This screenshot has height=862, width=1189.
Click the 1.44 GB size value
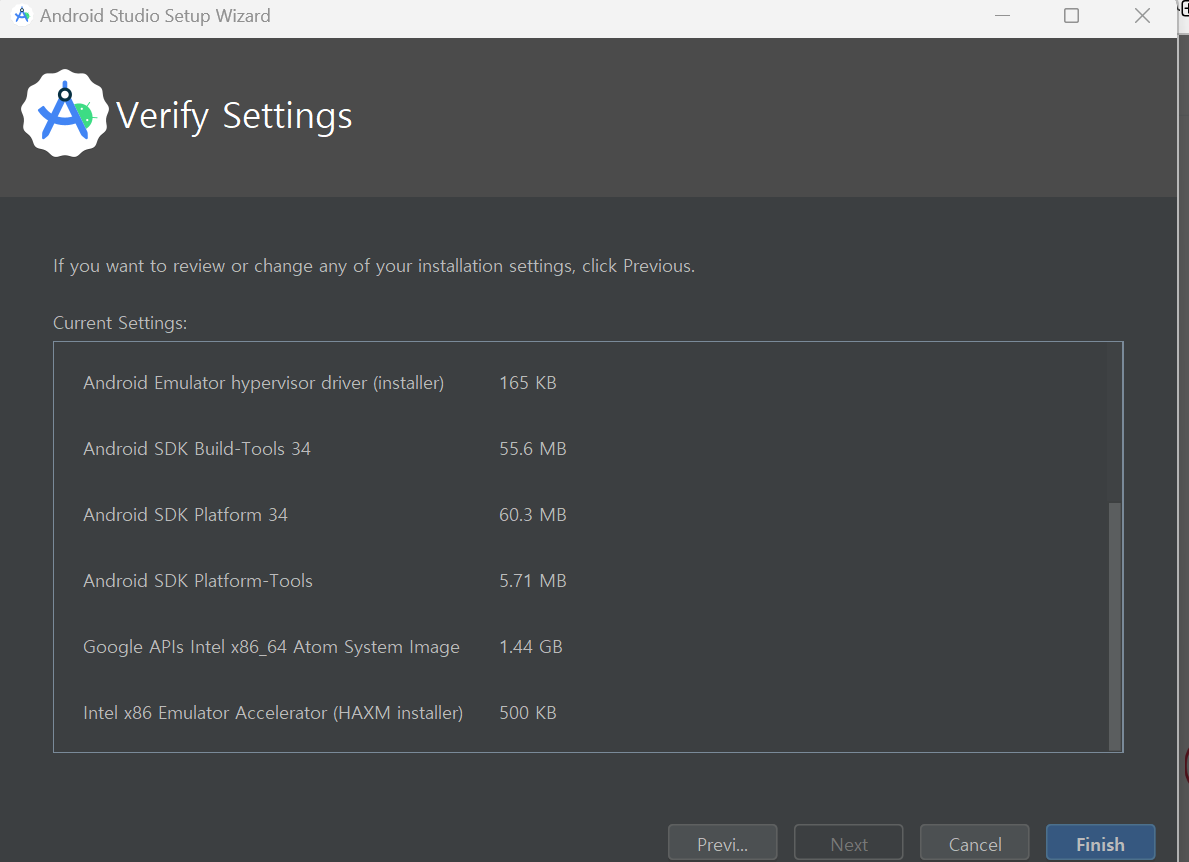pos(531,647)
